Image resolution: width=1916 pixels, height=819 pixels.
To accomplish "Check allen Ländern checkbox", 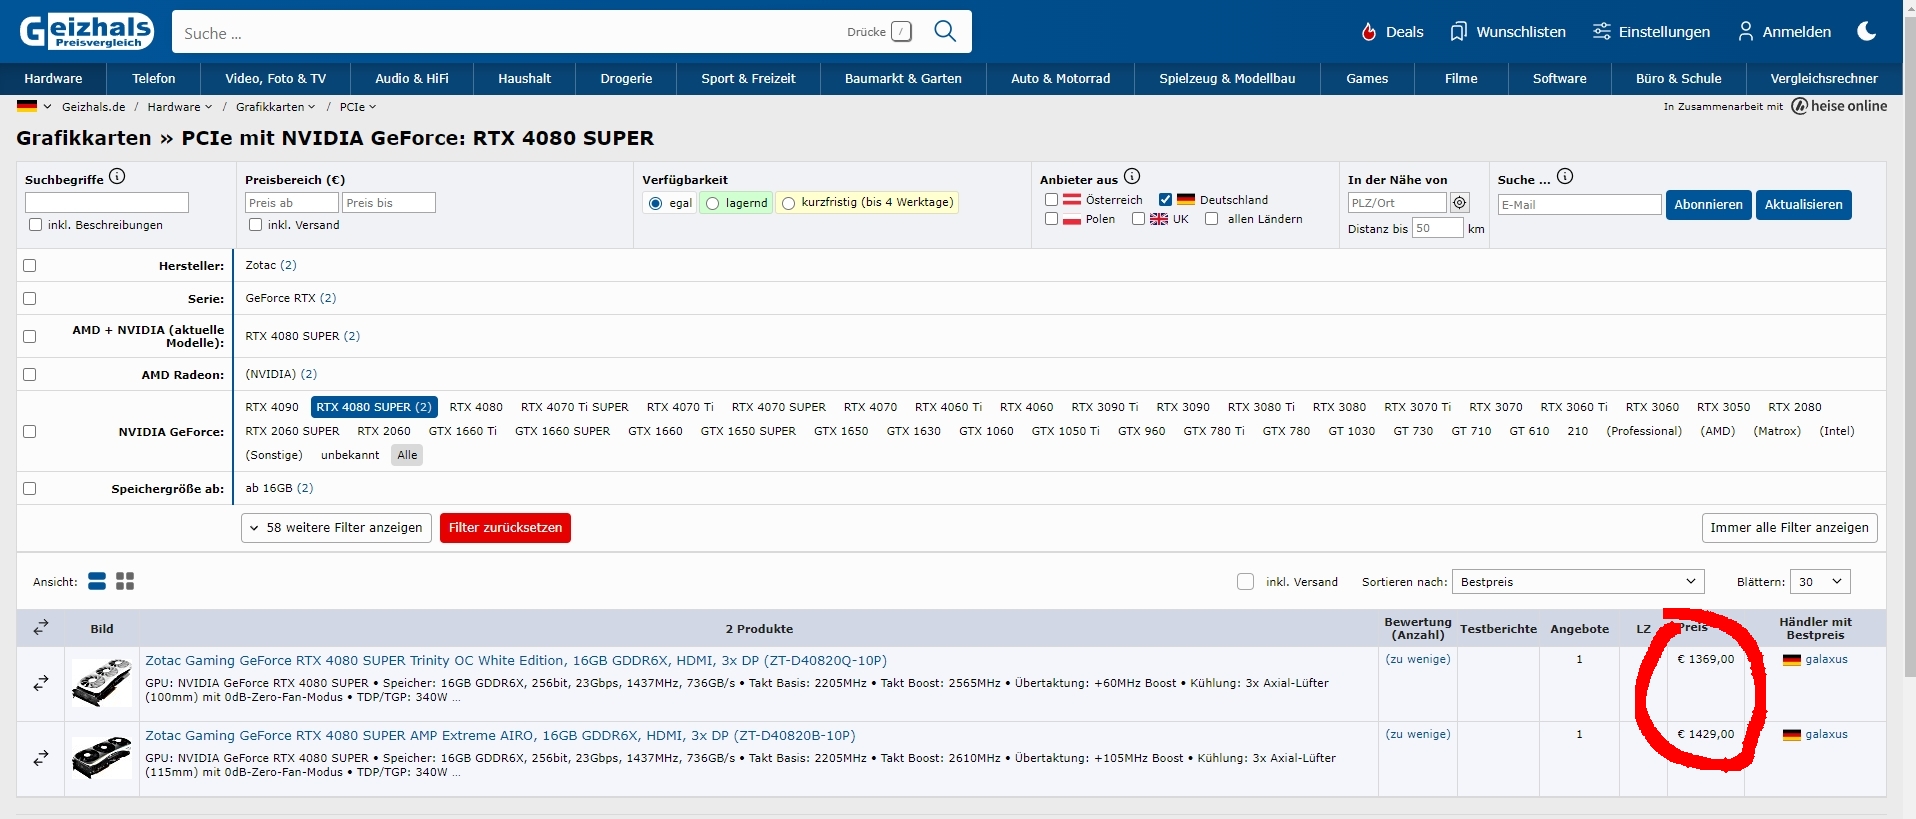I will click(x=1212, y=219).
